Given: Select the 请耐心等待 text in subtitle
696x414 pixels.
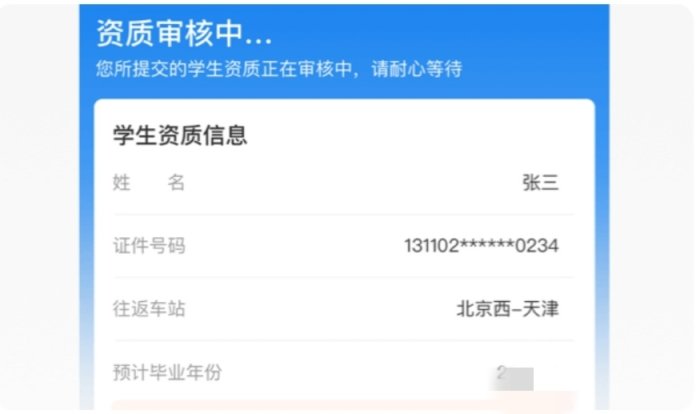Looking at the screenshot, I should pos(417,69).
